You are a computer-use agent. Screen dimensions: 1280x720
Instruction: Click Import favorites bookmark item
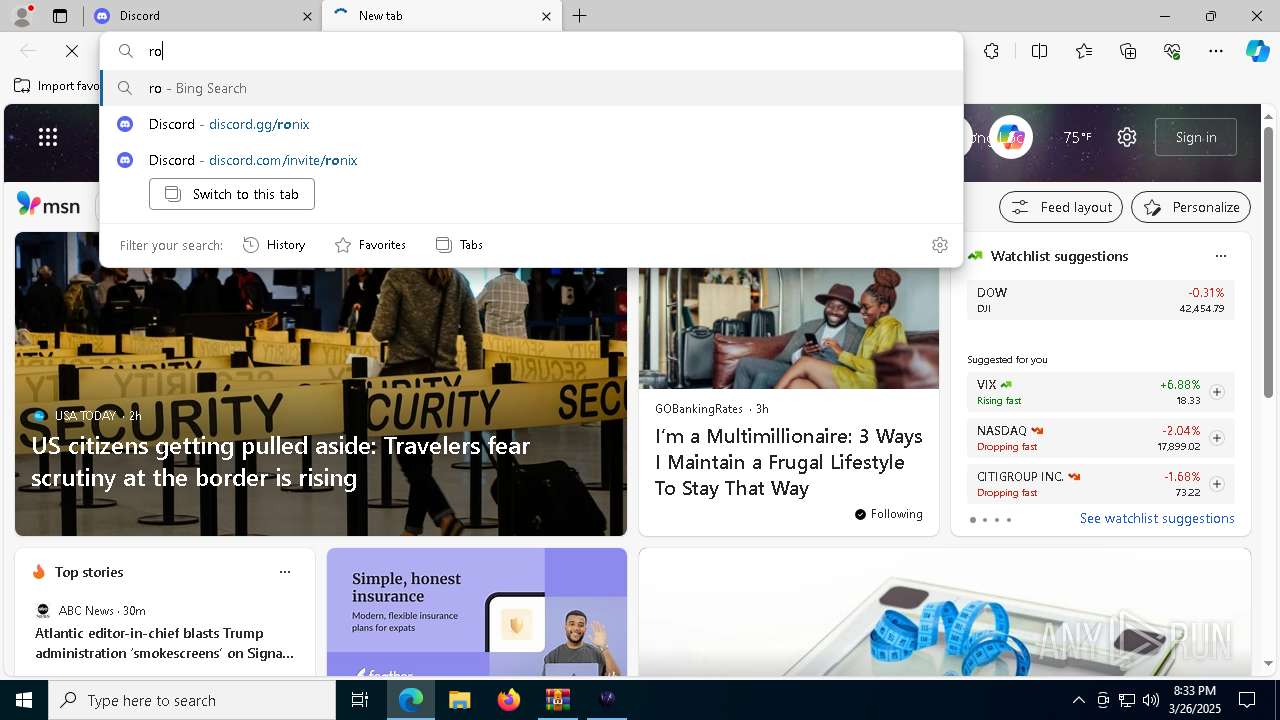(x=57, y=86)
